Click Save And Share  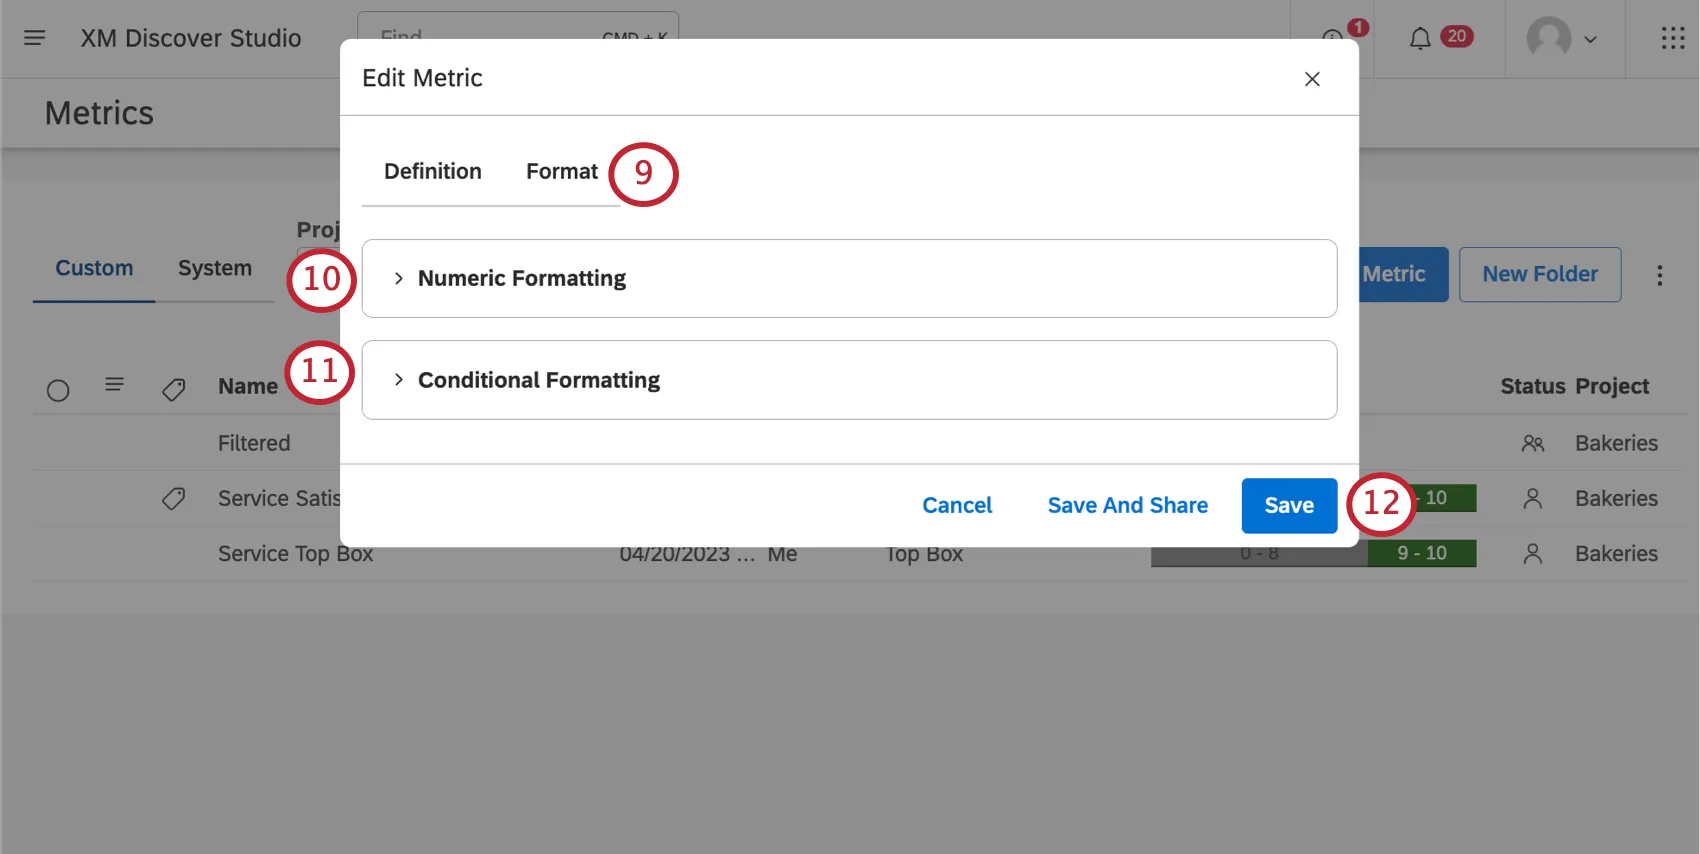(x=1127, y=505)
